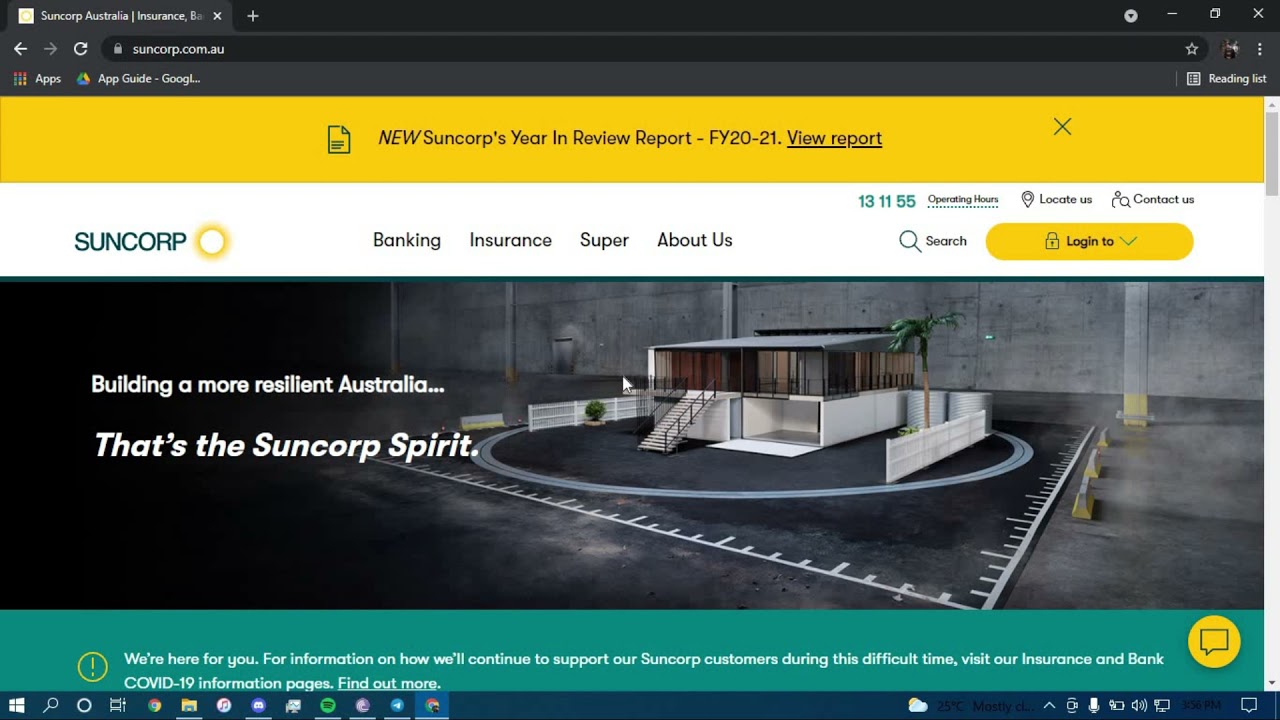The image size is (1280, 720).
Task: Click the Contact us link
Action: [x=1153, y=199]
